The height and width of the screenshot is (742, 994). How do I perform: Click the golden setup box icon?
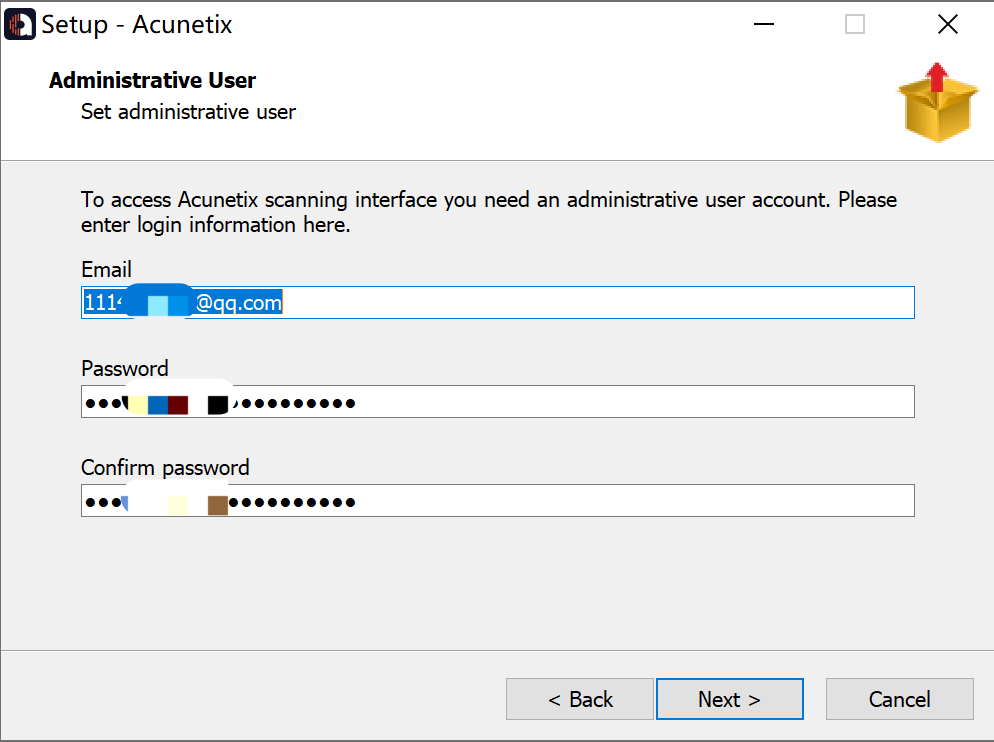click(937, 103)
